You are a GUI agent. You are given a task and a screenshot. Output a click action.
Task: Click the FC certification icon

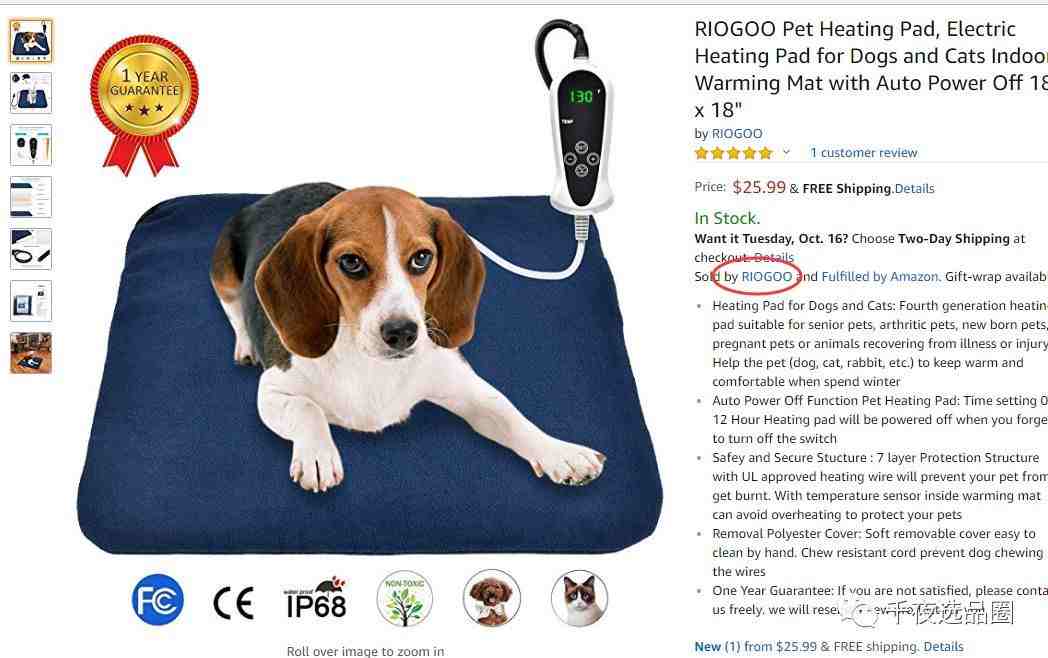point(158,600)
